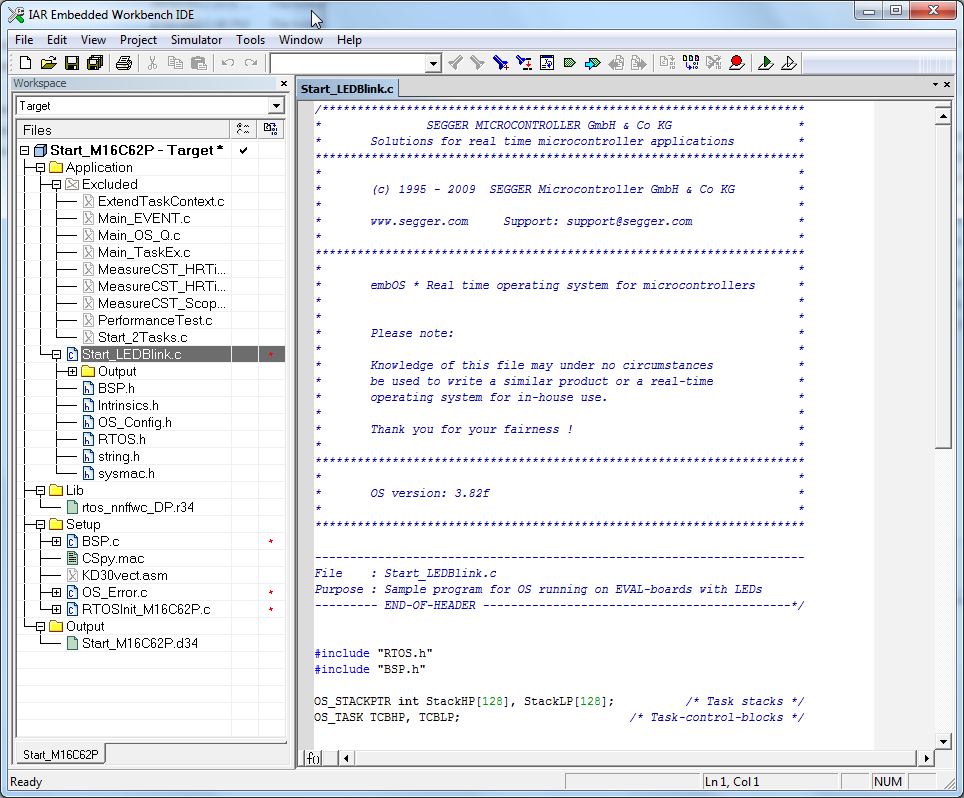The image size is (964, 798).
Task: Start Debug with the green play icon
Action: [765, 63]
